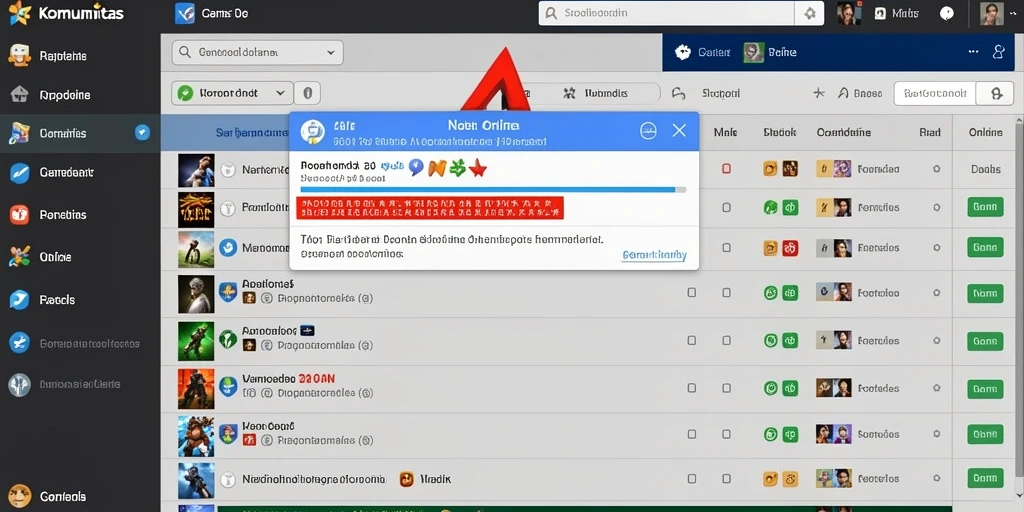Toggle the blue check badge on Comarifas sidebar item
Image resolution: width=1024 pixels, height=512 pixels.
tap(142, 133)
